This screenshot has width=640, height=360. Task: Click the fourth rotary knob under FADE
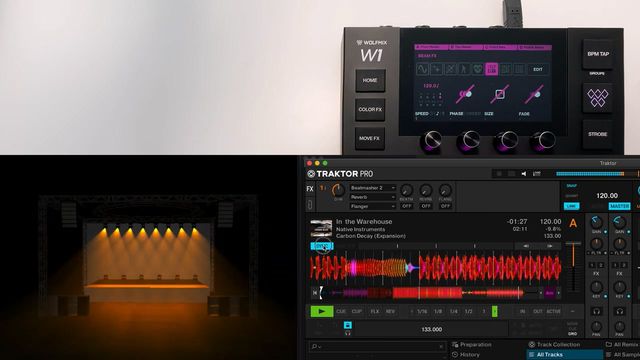click(543, 141)
